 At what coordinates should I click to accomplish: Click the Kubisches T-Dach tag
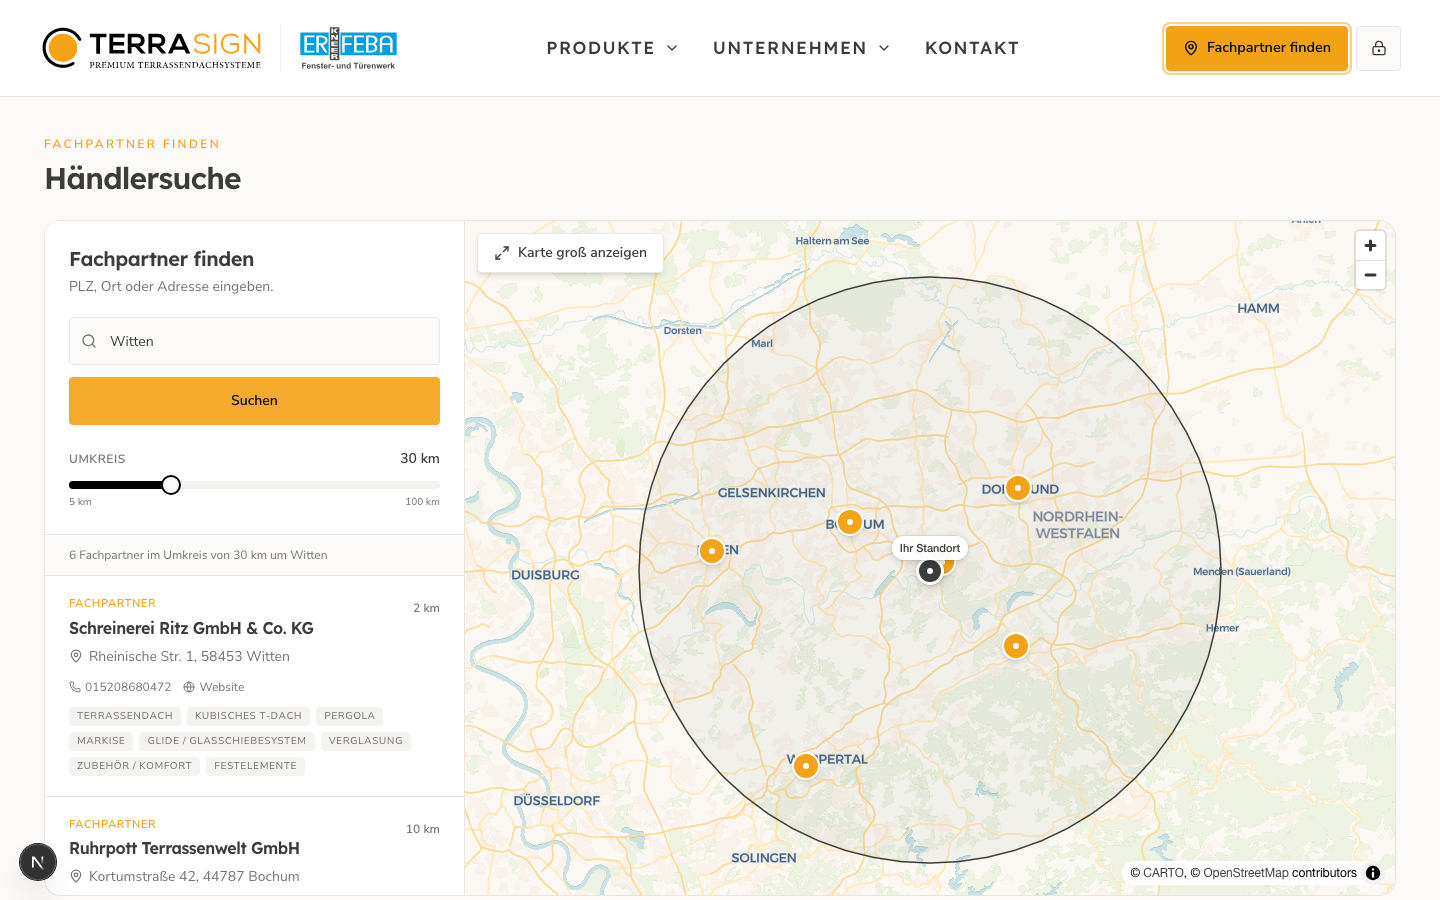(248, 716)
